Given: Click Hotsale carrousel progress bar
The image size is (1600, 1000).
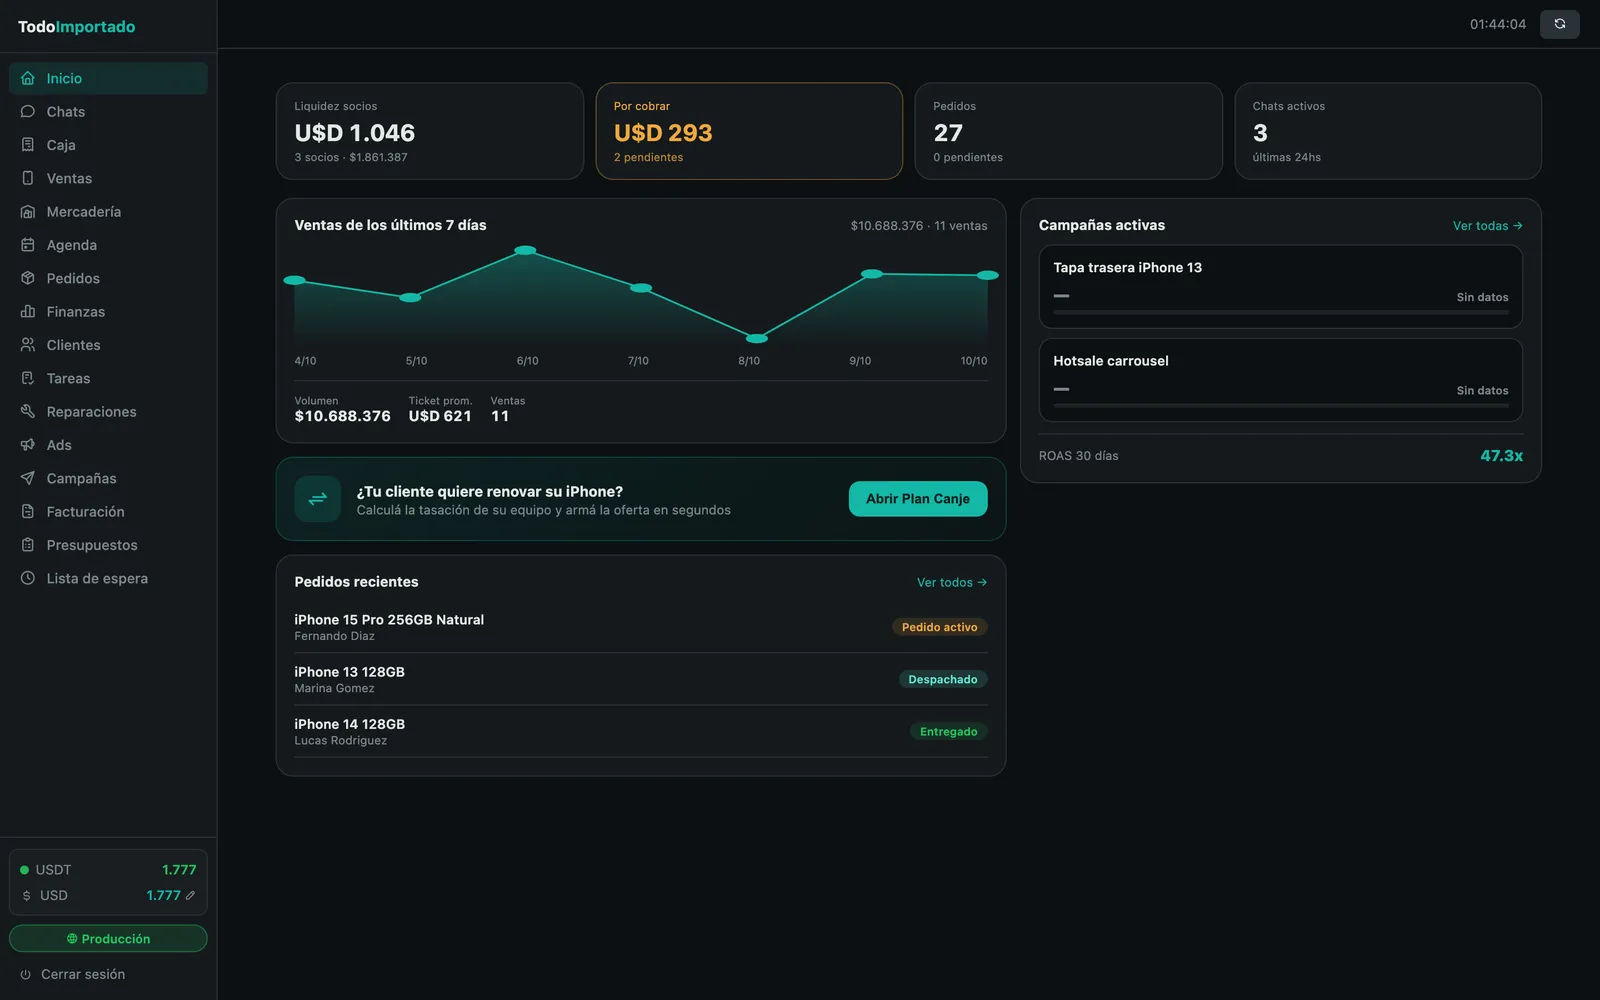Looking at the screenshot, I should (1281, 405).
